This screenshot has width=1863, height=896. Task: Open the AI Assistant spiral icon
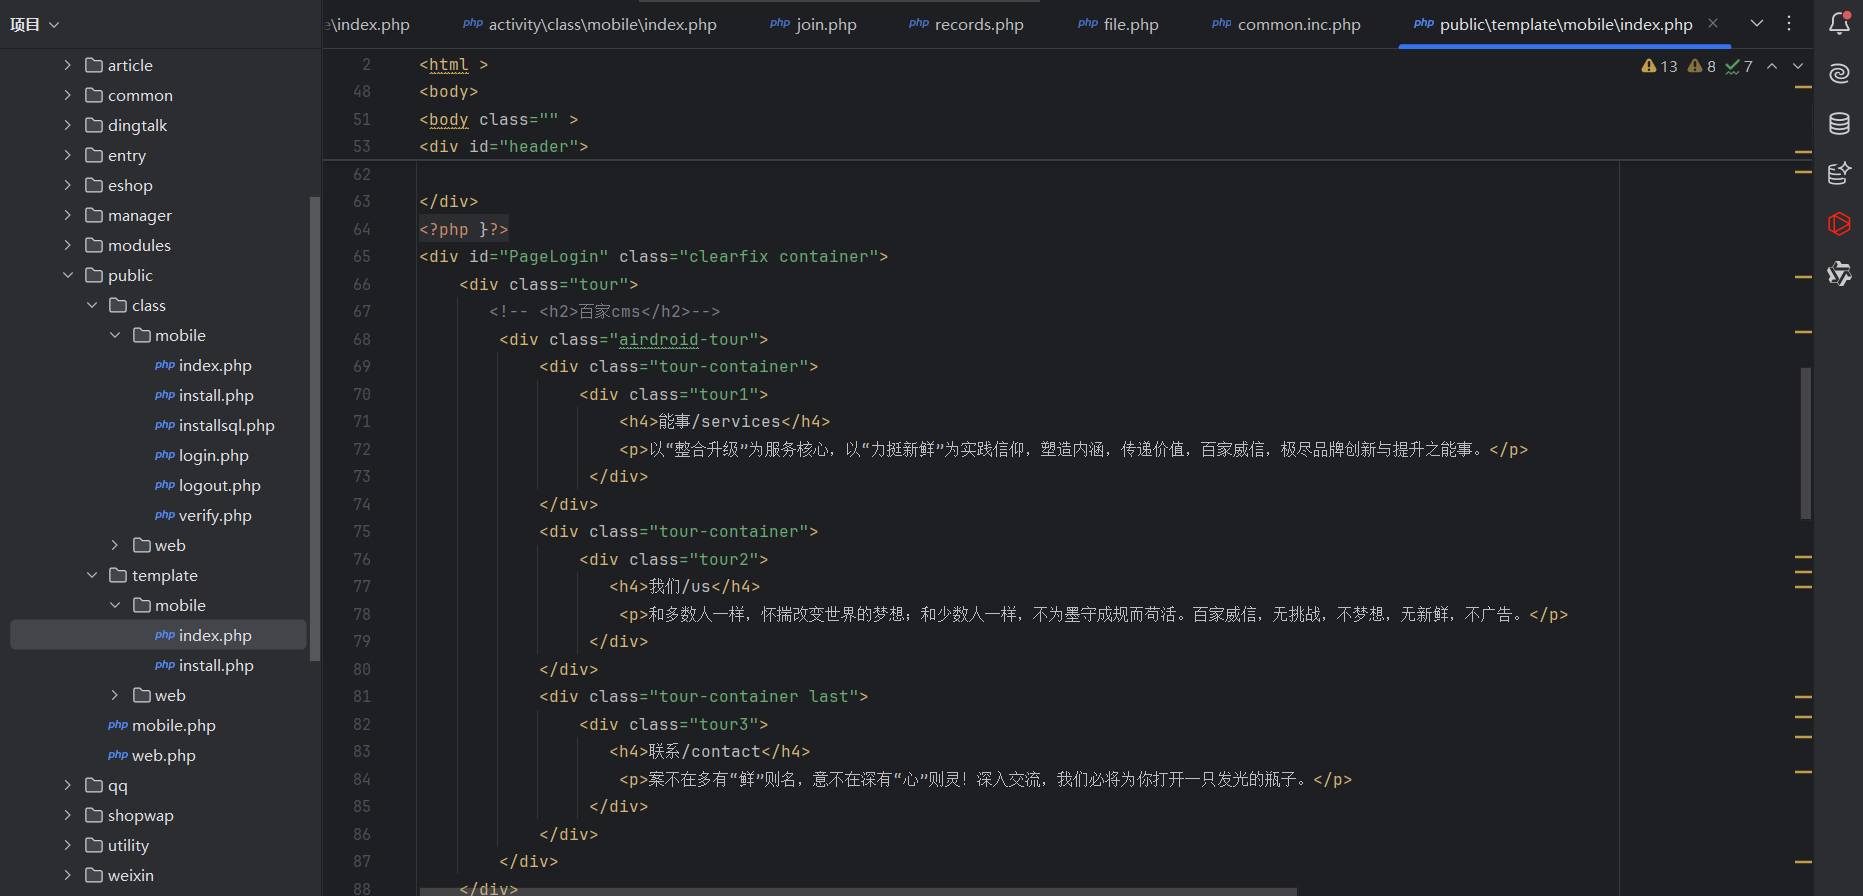pyautogui.click(x=1838, y=73)
